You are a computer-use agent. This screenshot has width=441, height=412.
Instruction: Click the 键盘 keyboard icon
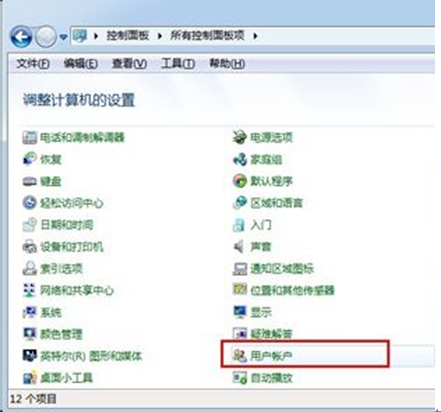coord(29,181)
